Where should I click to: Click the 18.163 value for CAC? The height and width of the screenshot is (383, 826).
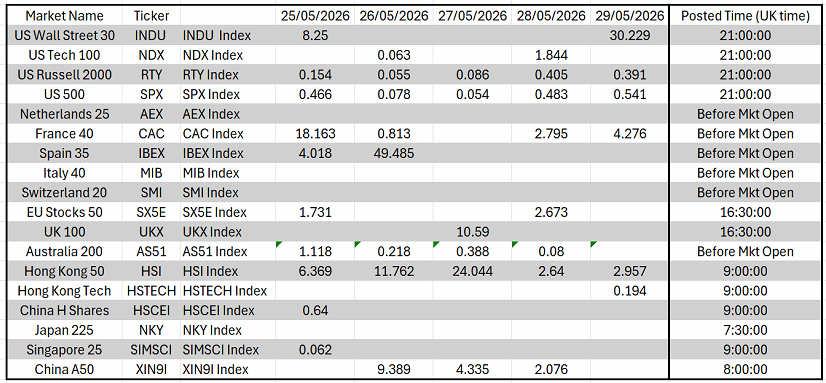315,134
